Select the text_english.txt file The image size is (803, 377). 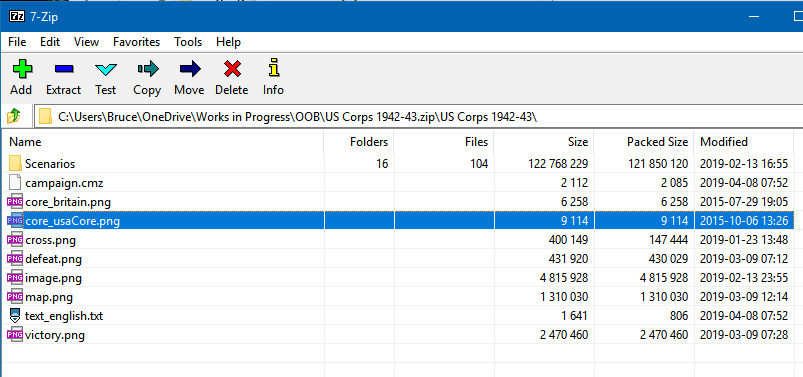pyautogui.click(x=56, y=316)
